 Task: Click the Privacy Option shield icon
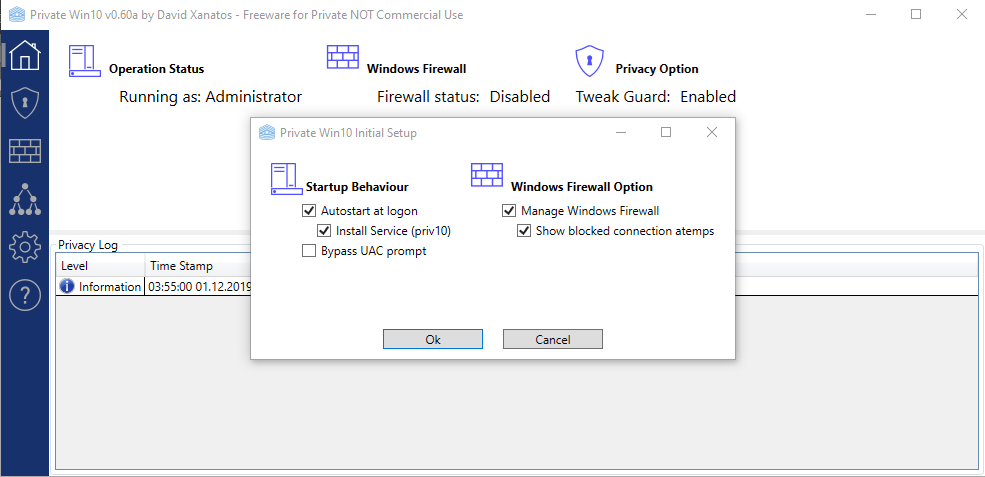point(589,60)
